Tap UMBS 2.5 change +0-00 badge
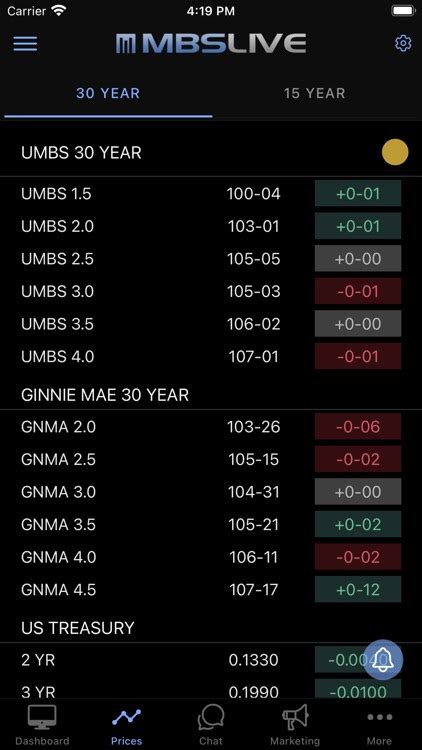This screenshot has height=750, width=422. click(358, 259)
